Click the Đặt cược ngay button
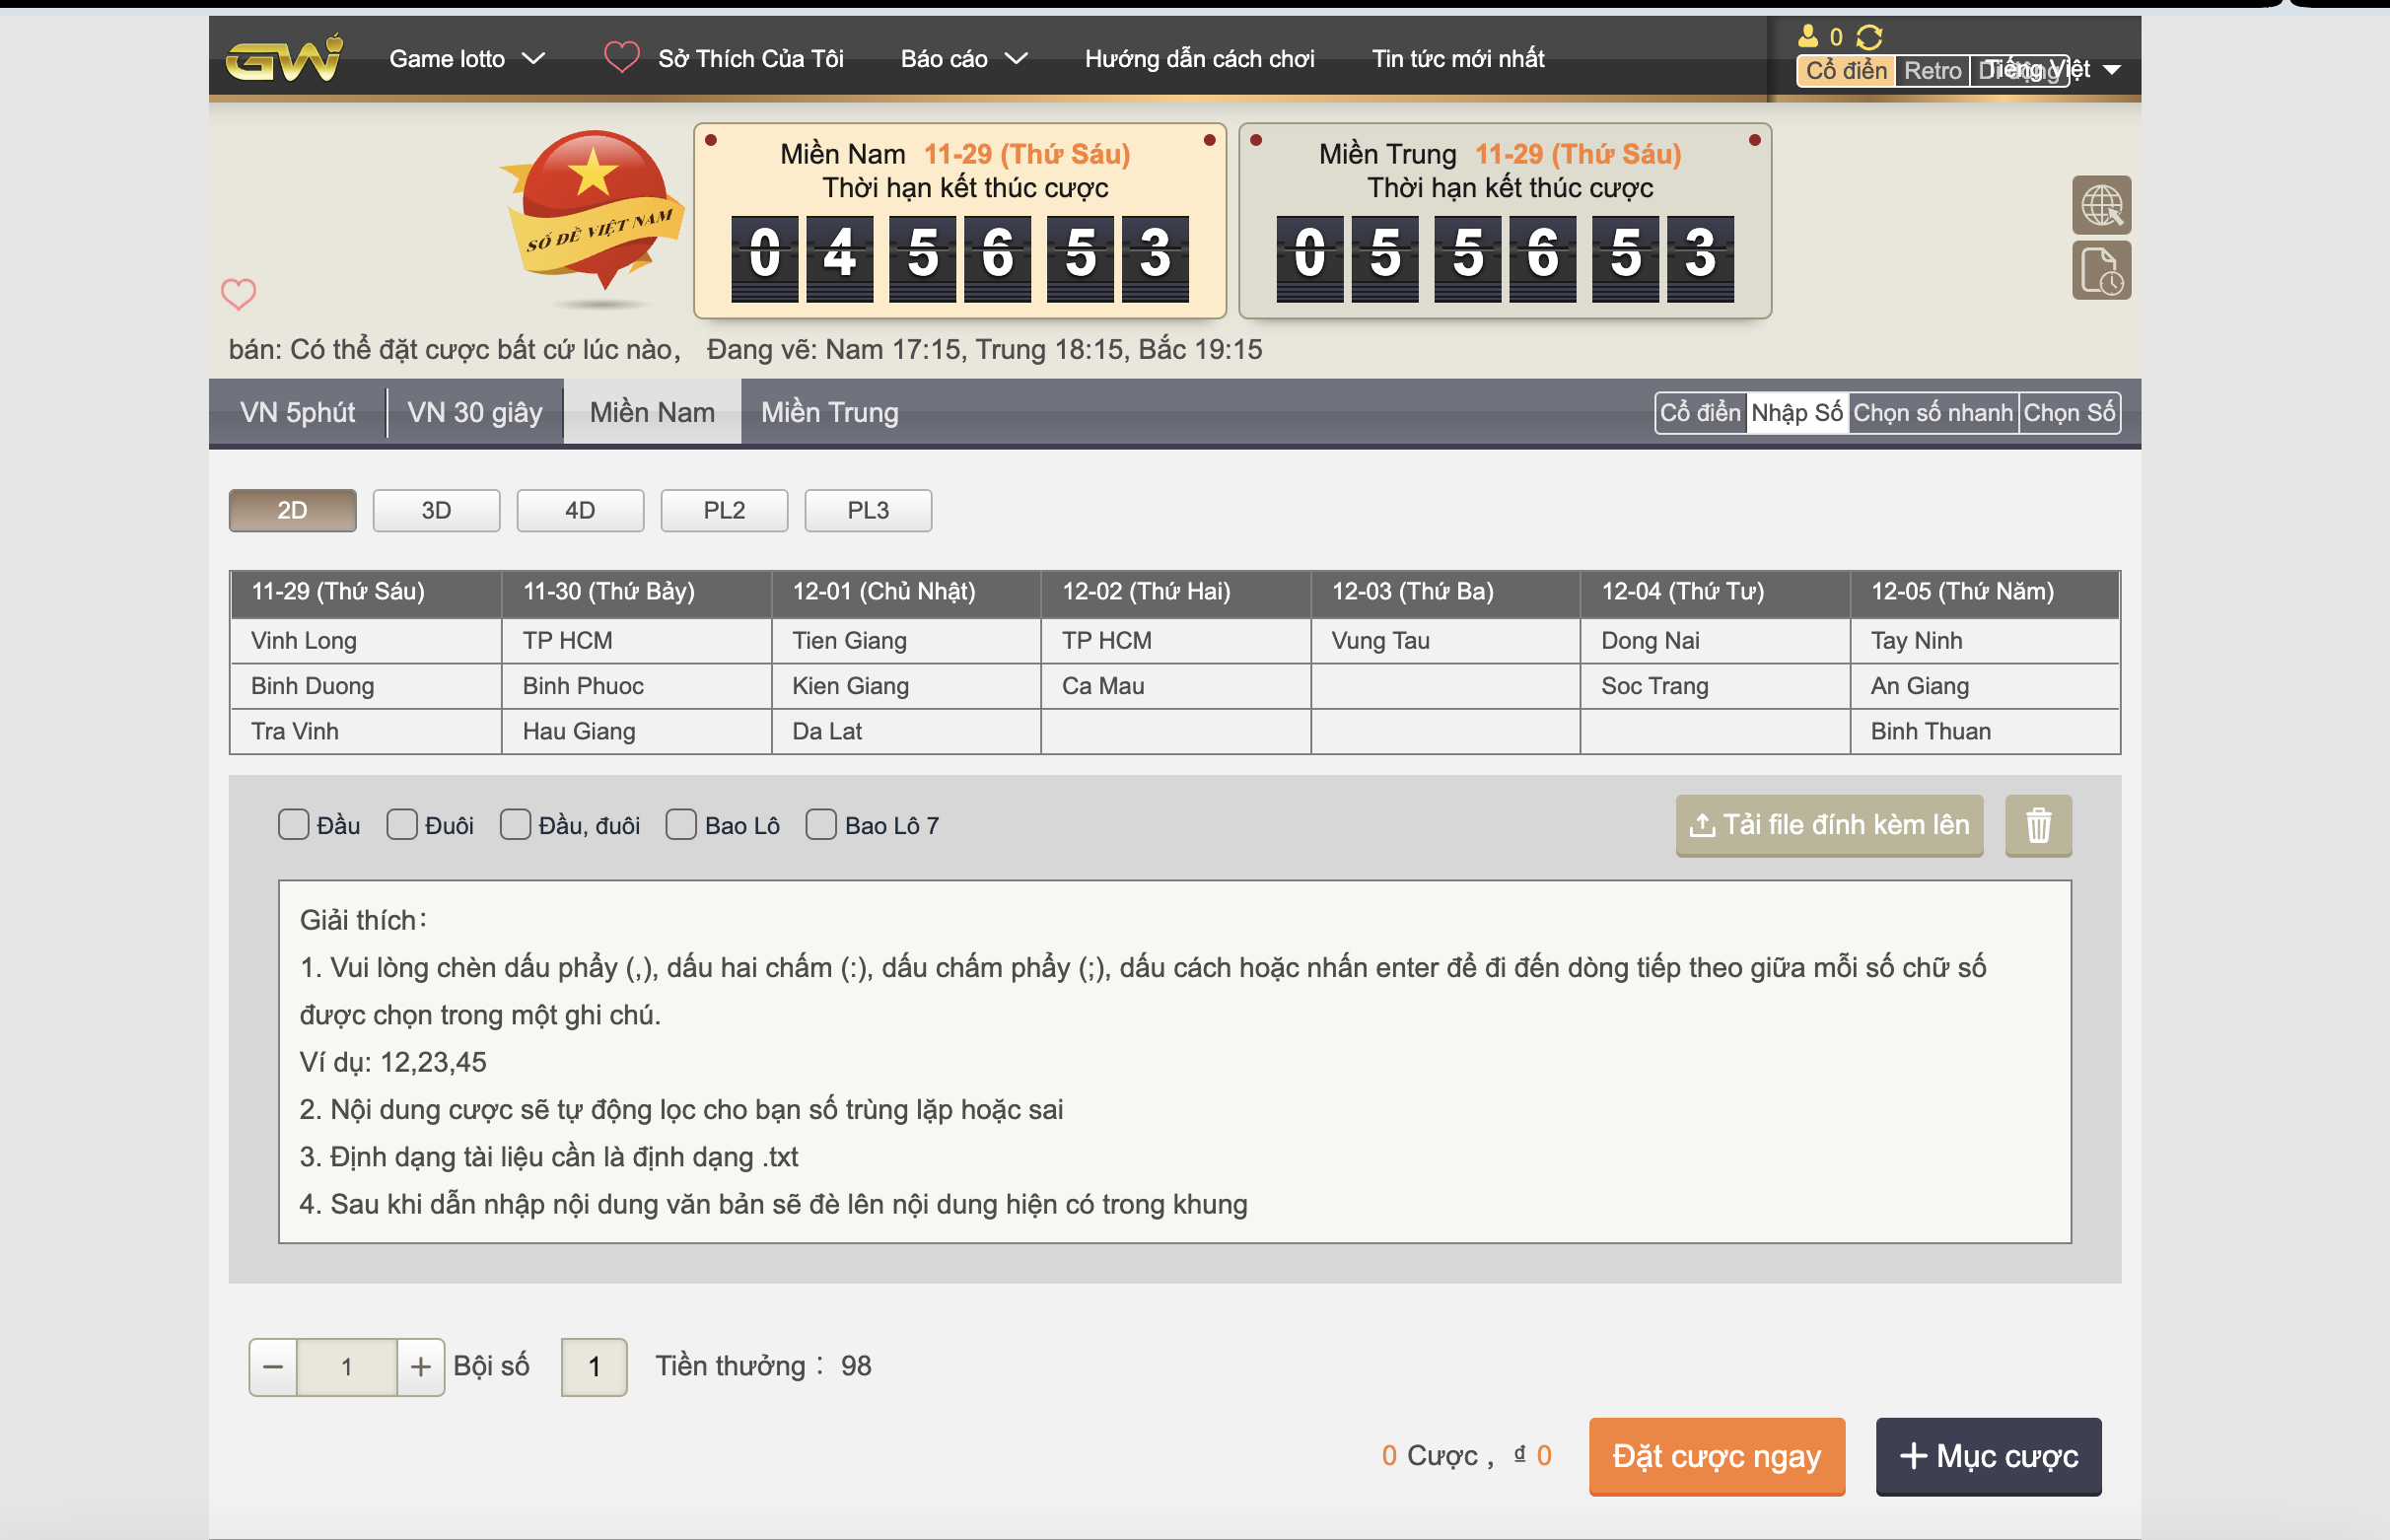This screenshot has width=2390, height=1540. pyautogui.click(x=1716, y=1456)
